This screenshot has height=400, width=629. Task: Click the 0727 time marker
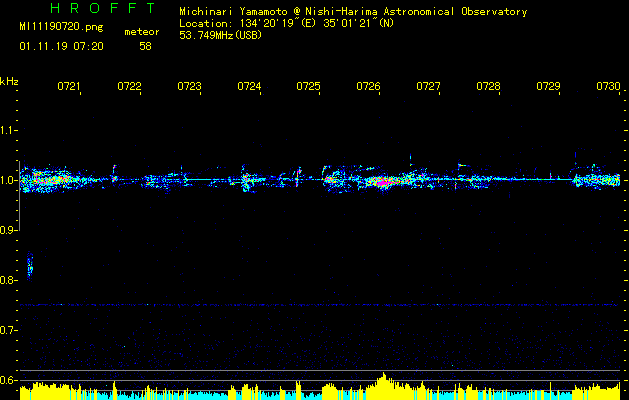[428, 86]
